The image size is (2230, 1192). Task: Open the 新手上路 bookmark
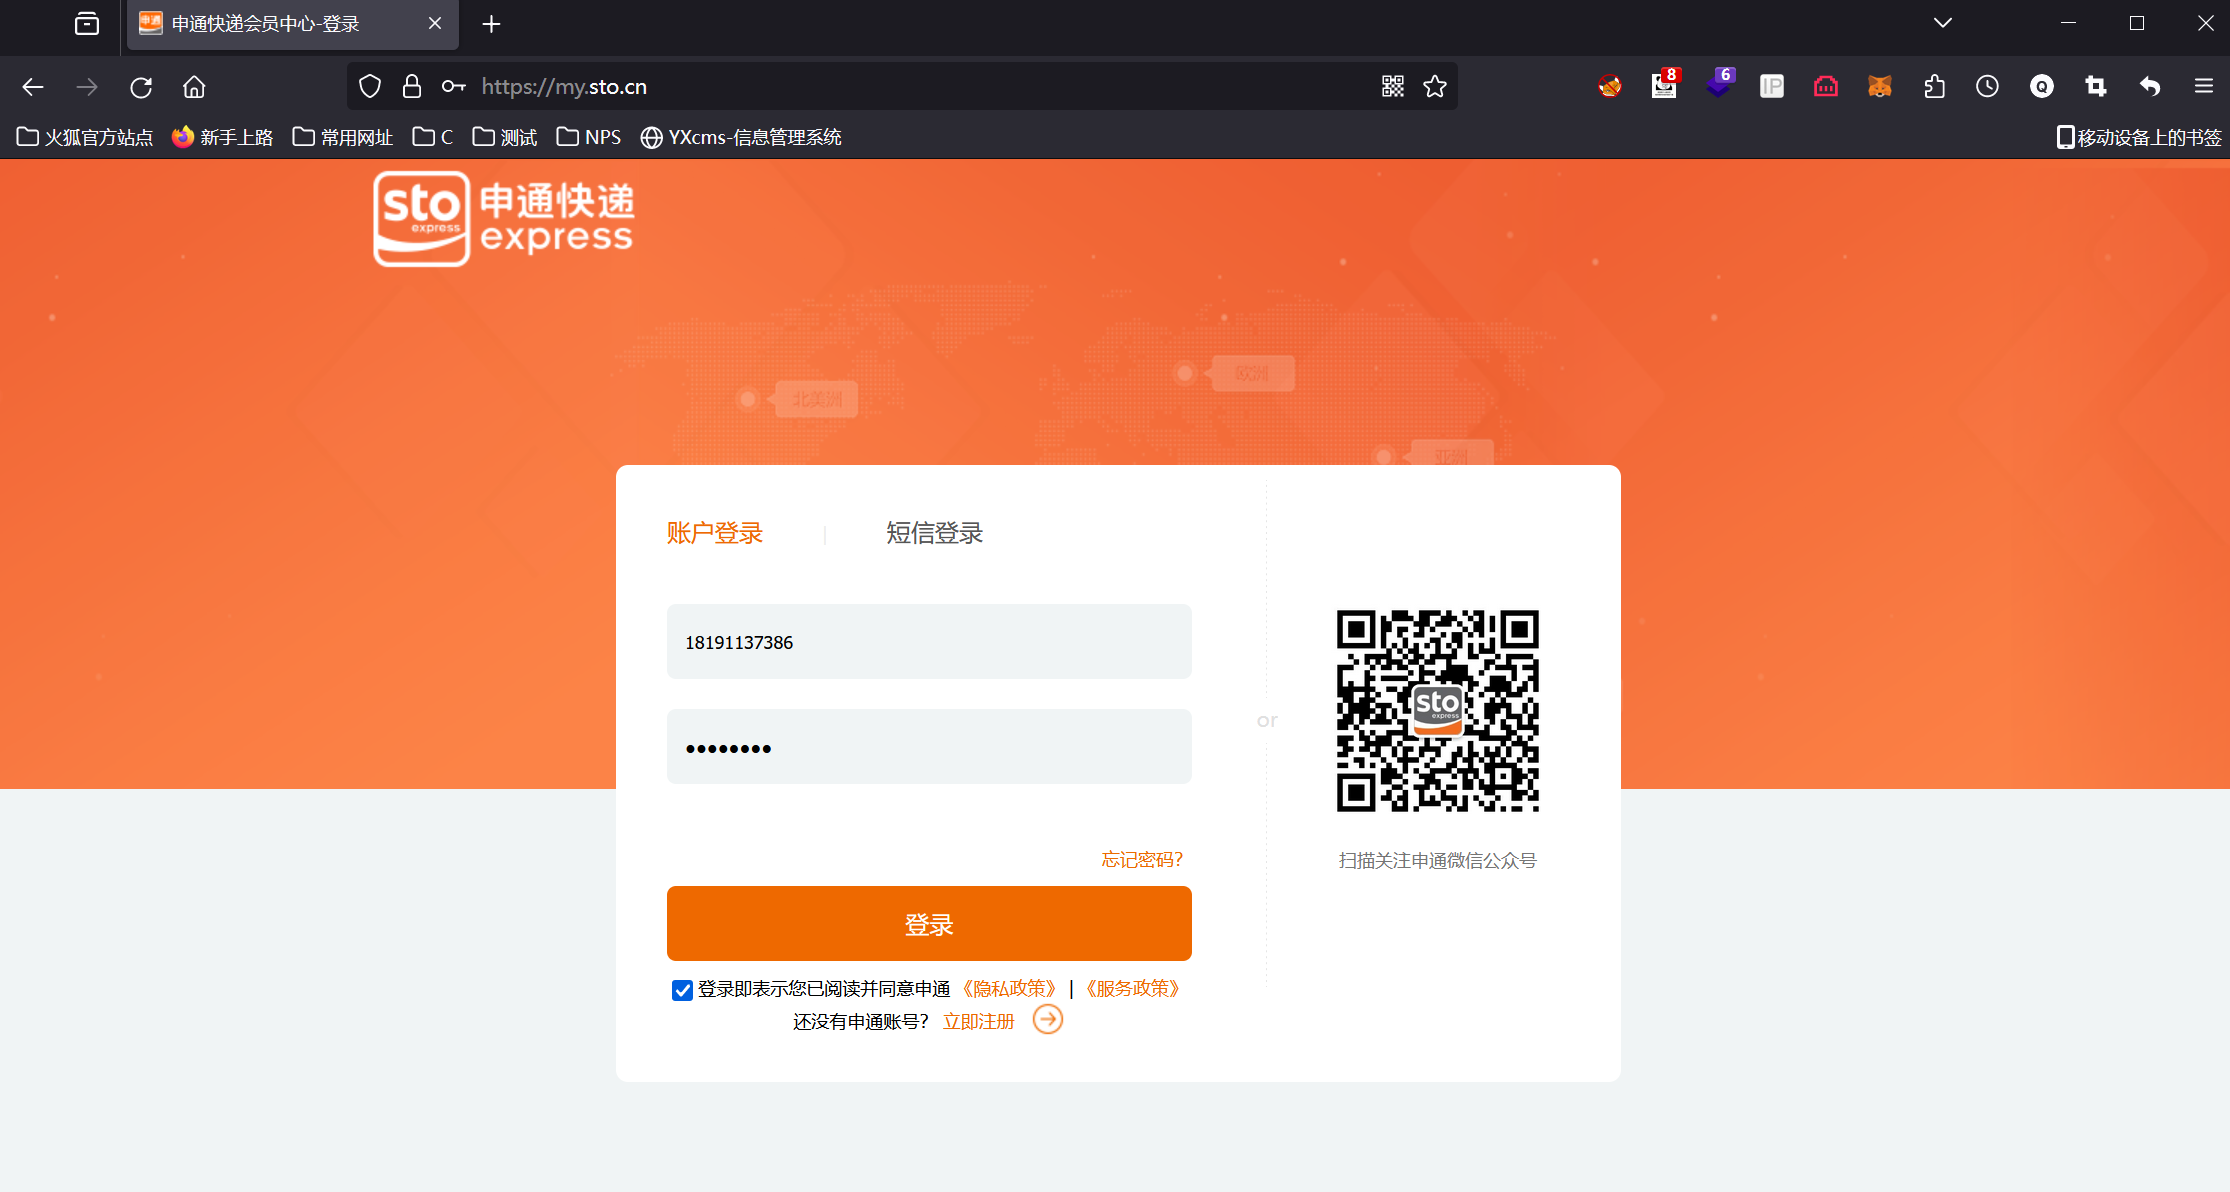pyautogui.click(x=222, y=137)
